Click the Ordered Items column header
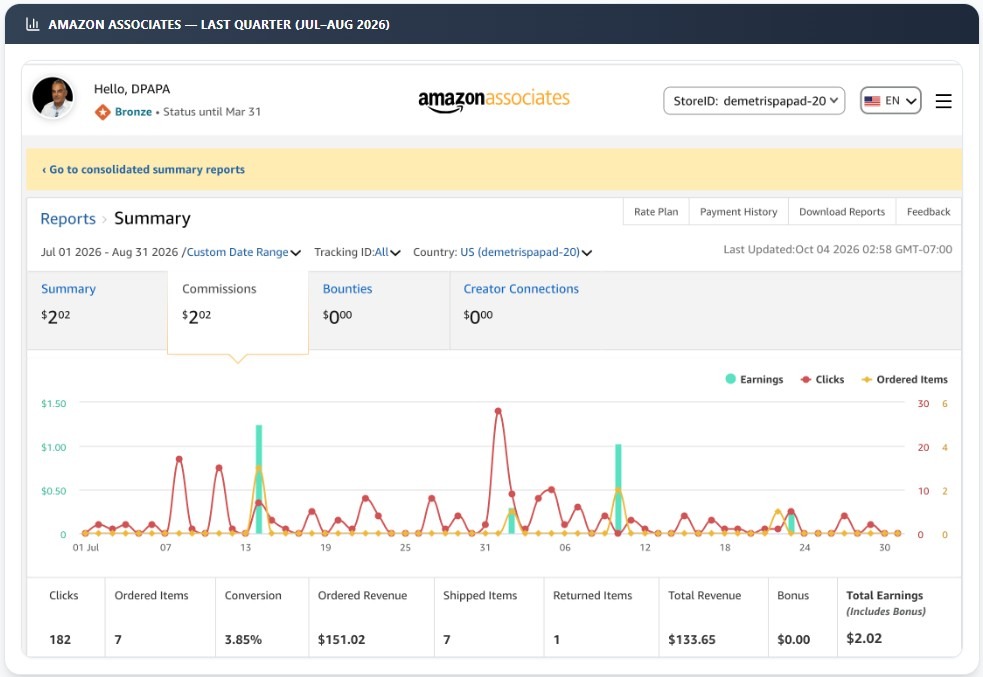 (151, 596)
